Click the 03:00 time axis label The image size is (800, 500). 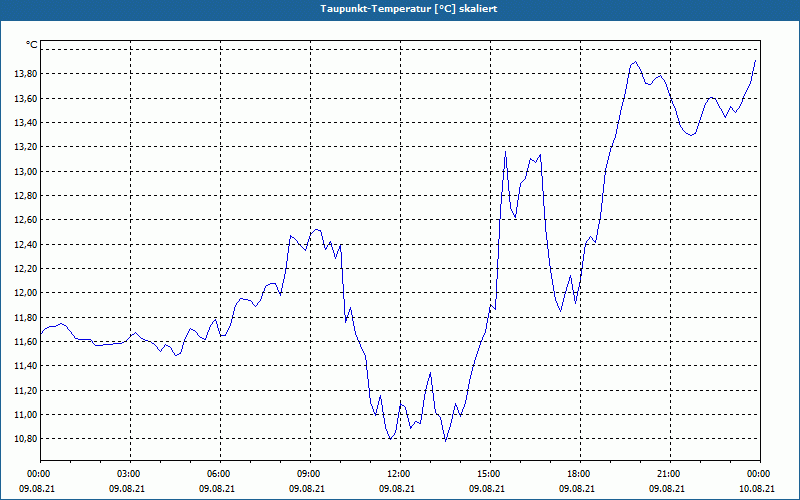(x=131, y=474)
